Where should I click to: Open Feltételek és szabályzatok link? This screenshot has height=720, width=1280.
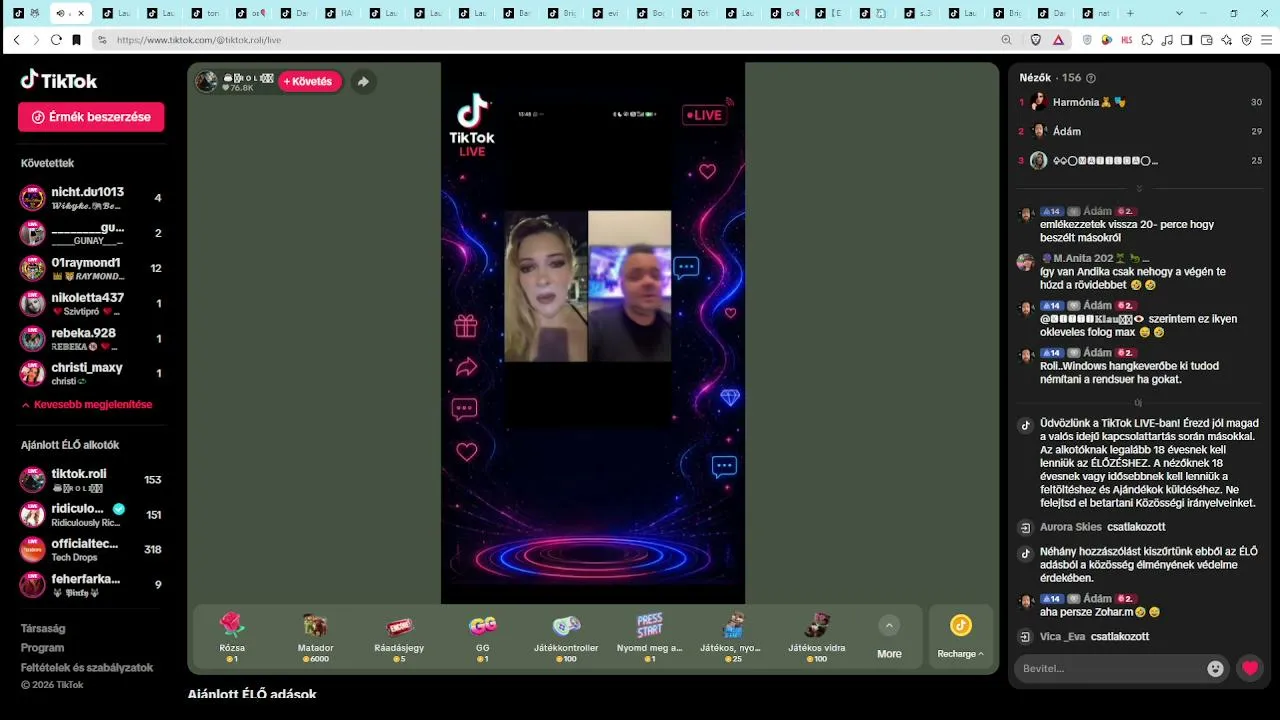coord(87,667)
